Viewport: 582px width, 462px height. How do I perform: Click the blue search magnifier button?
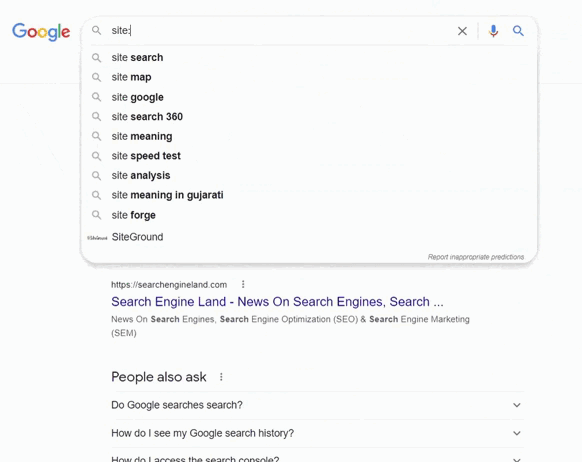[518, 31]
